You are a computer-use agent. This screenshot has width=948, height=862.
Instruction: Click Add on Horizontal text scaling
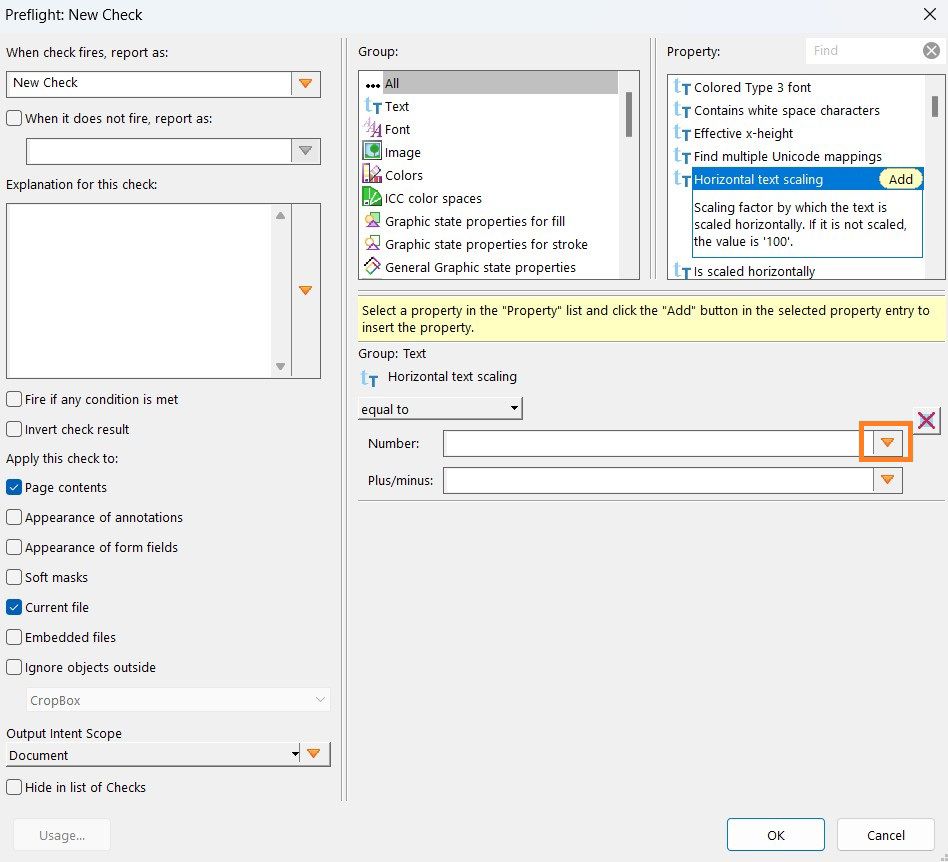(900, 180)
